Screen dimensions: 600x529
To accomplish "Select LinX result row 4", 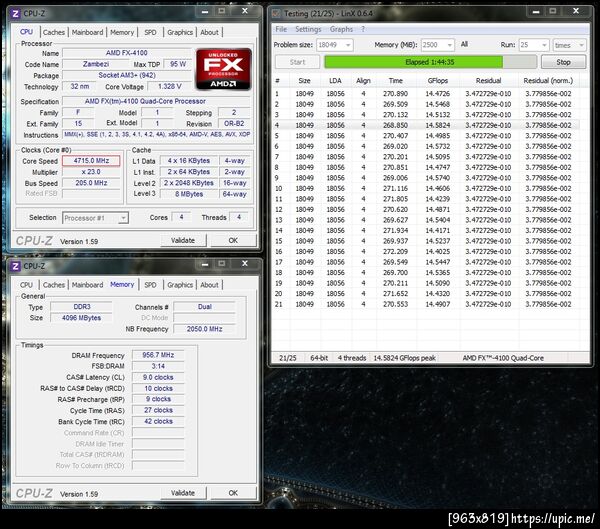I will coord(426,125).
